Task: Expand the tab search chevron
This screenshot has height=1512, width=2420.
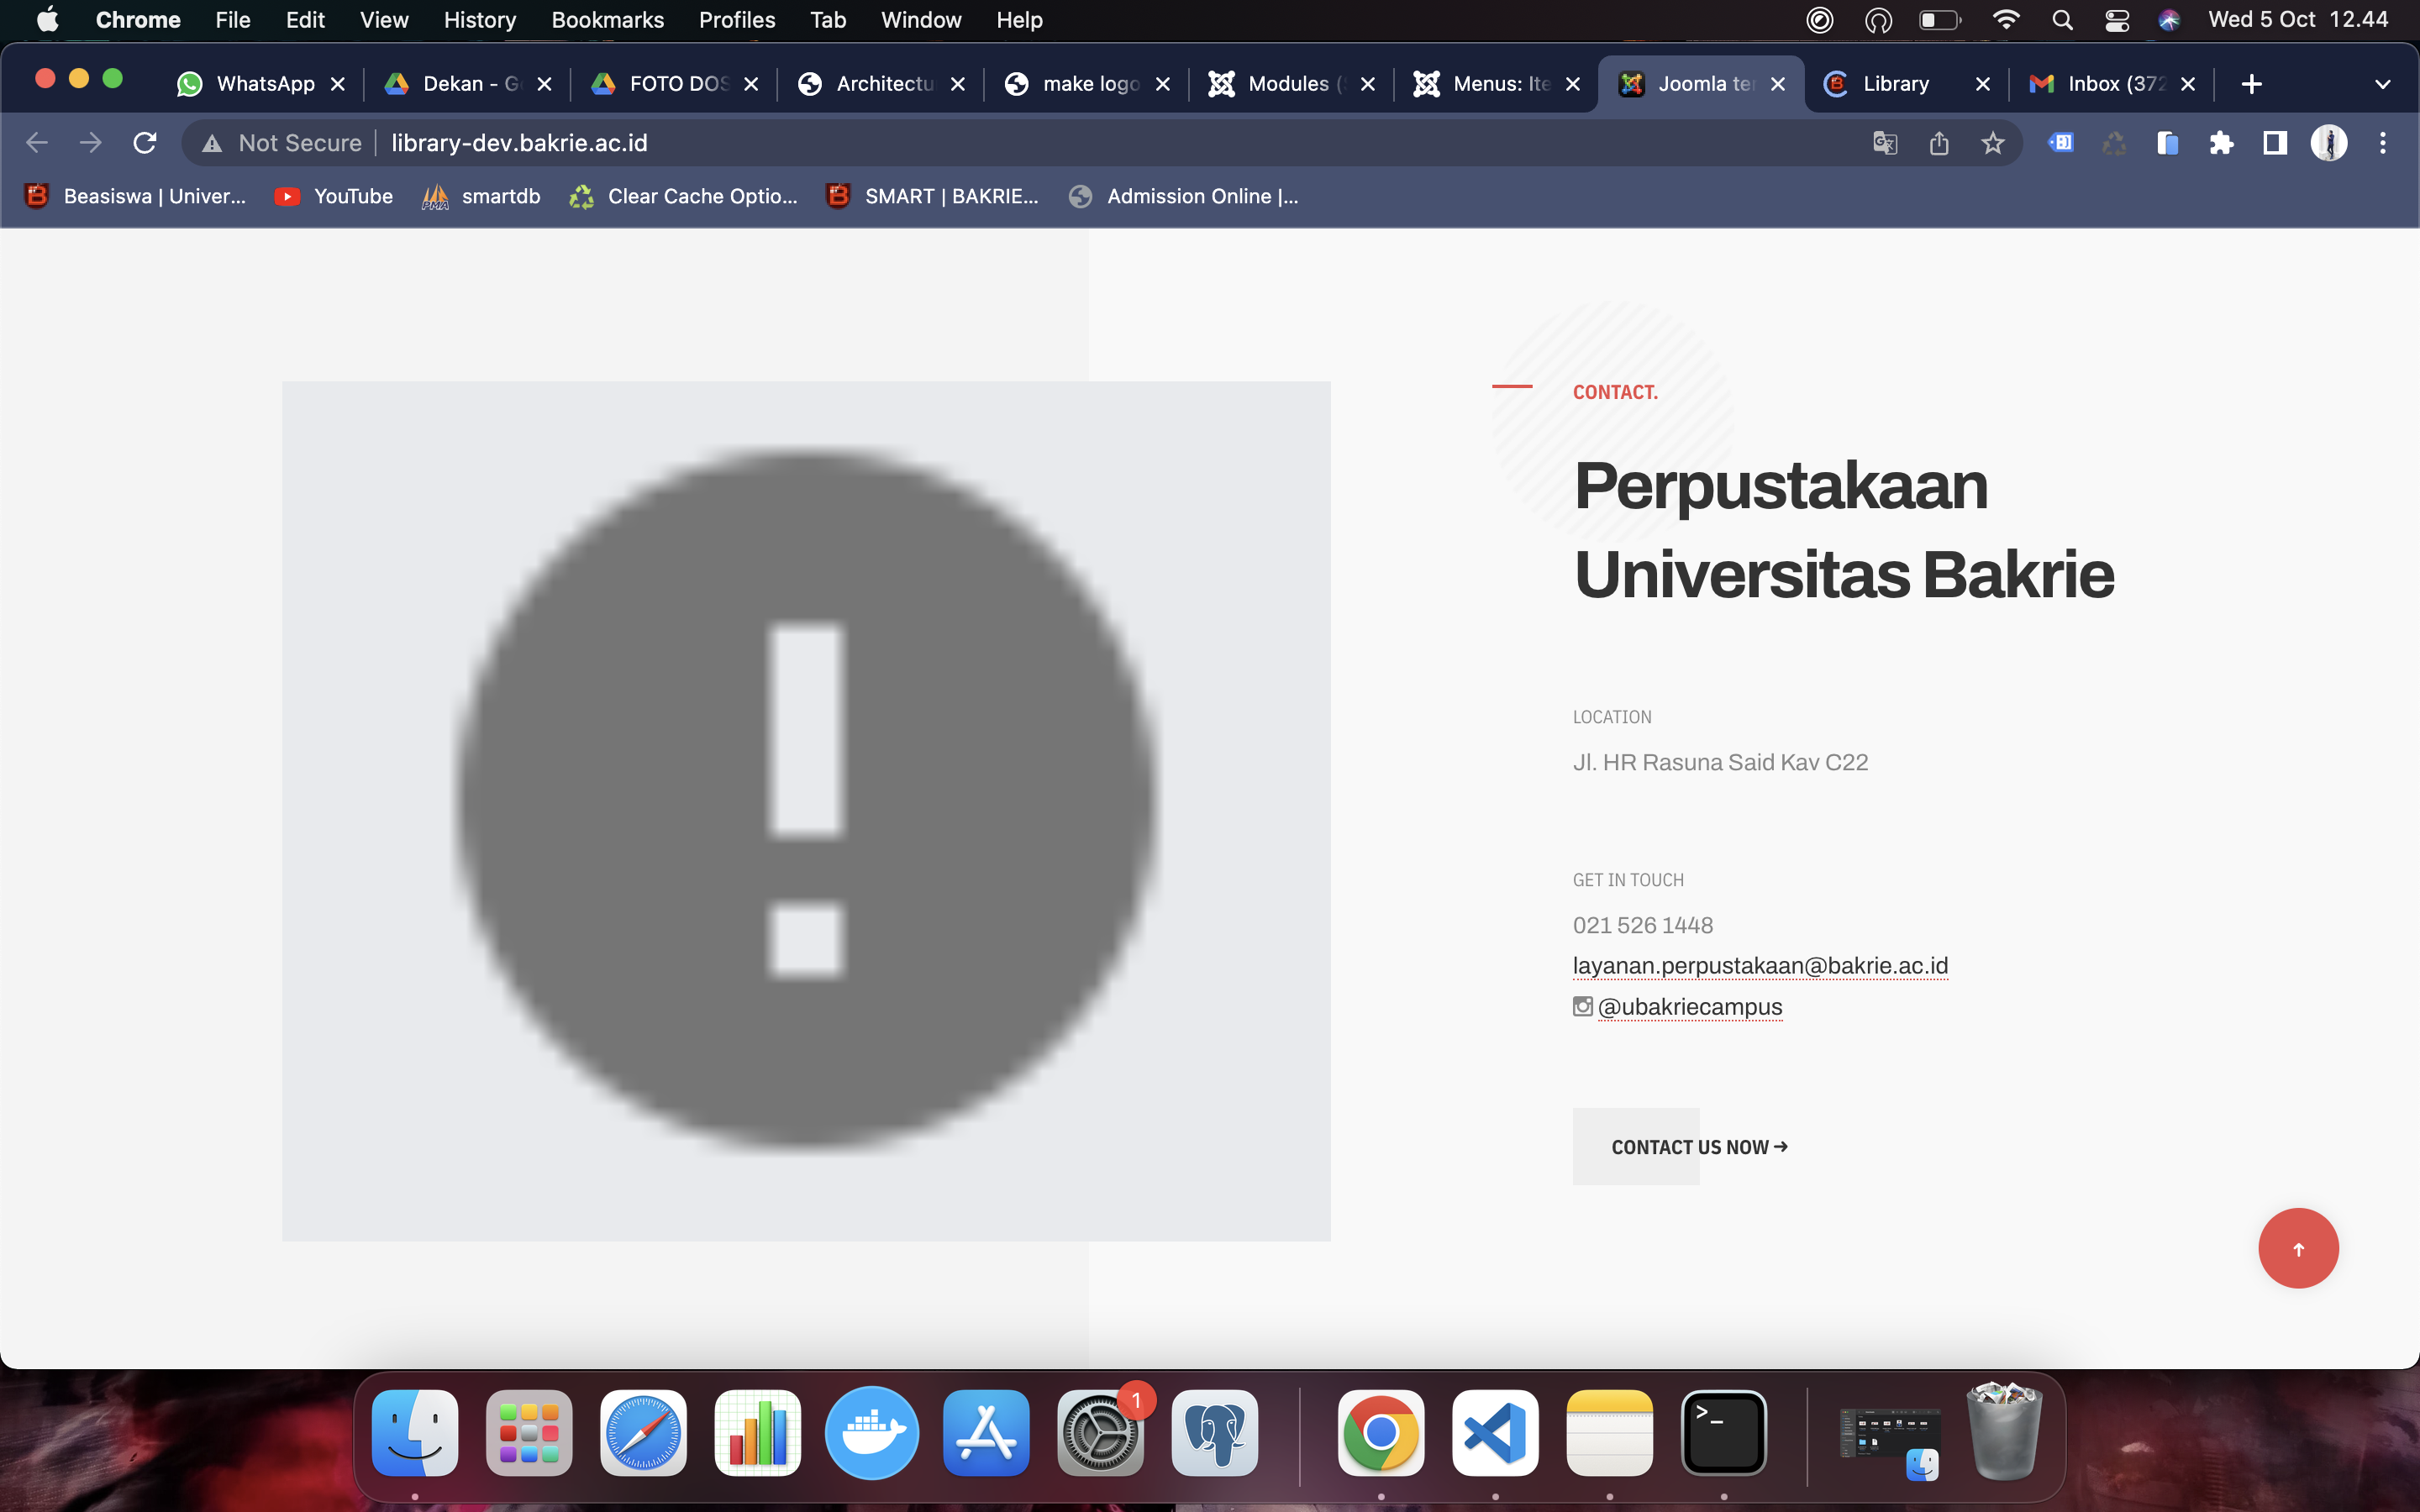Action: pyautogui.click(x=2382, y=84)
